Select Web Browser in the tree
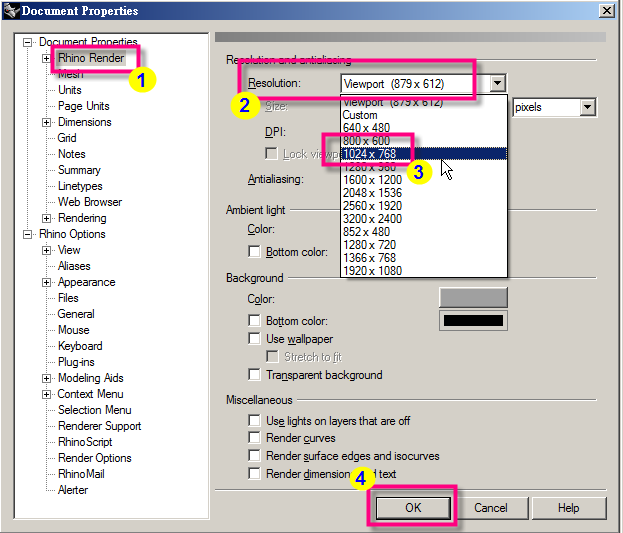 [90, 202]
